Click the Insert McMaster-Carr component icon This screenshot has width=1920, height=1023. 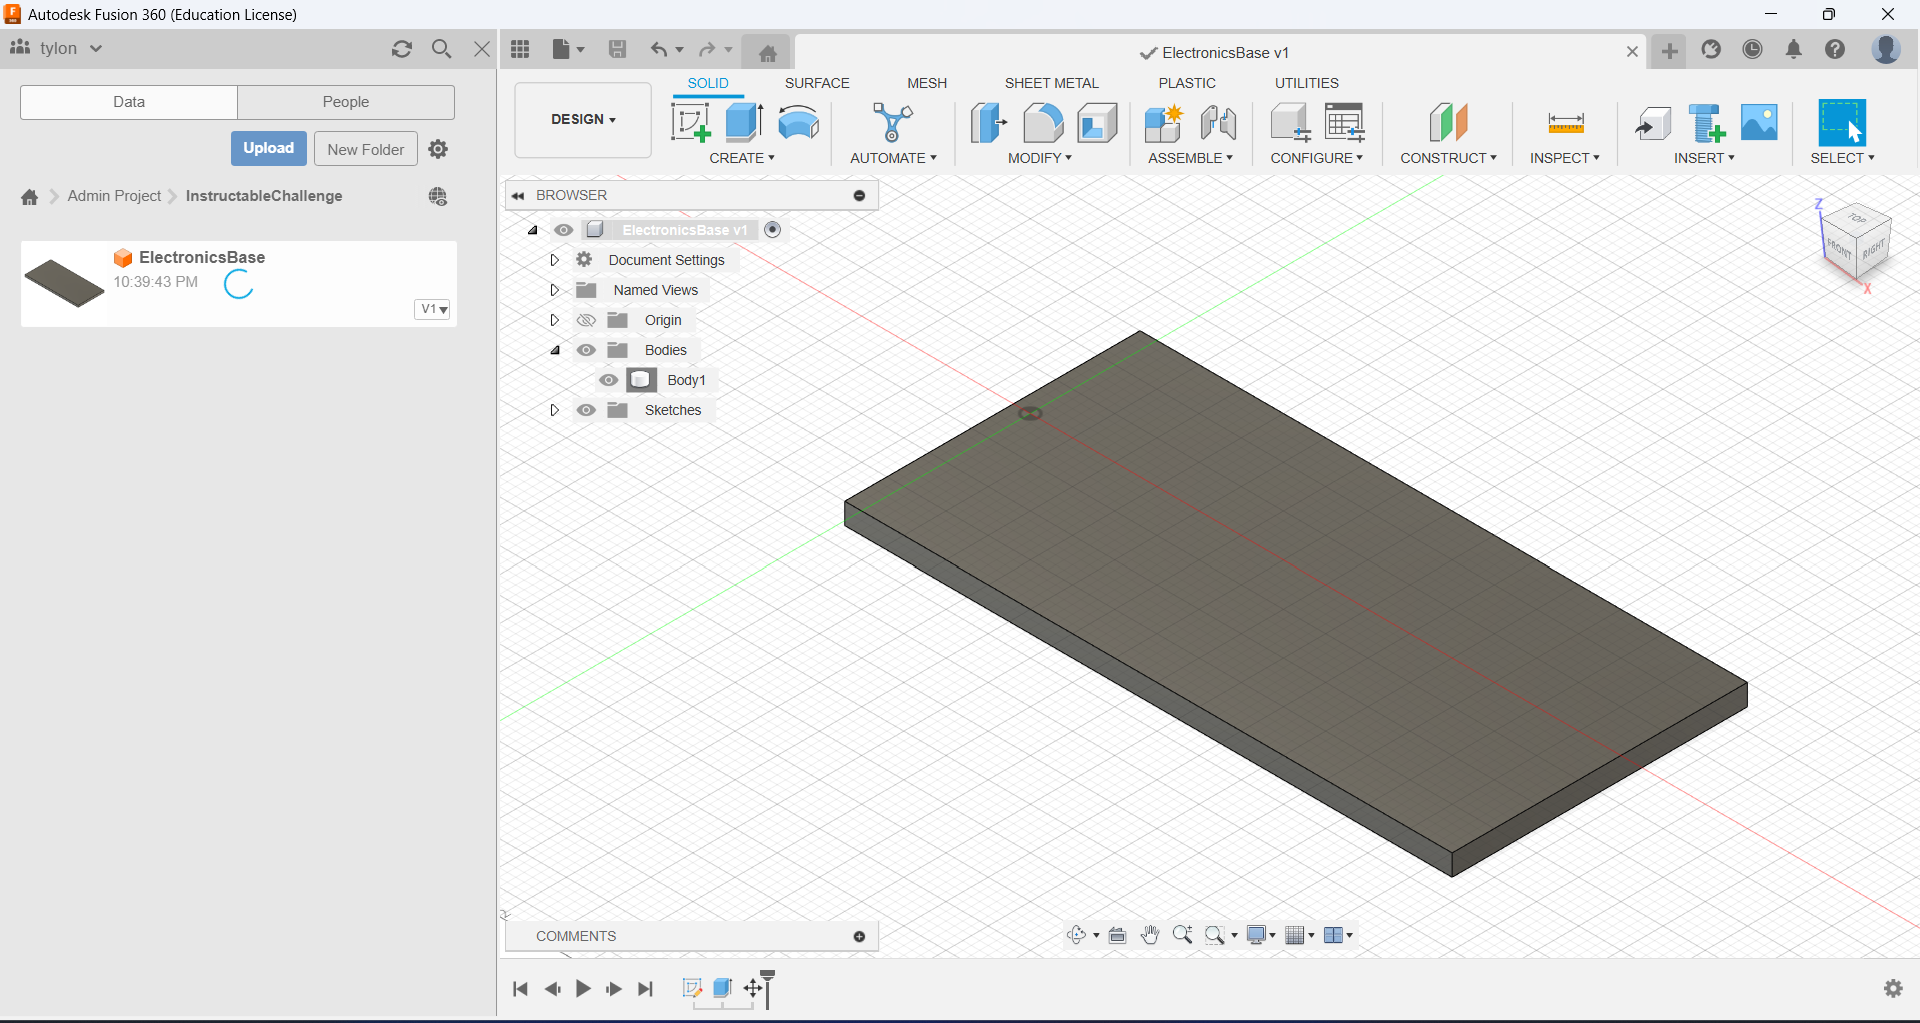pyautogui.click(x=1706, y=123)
